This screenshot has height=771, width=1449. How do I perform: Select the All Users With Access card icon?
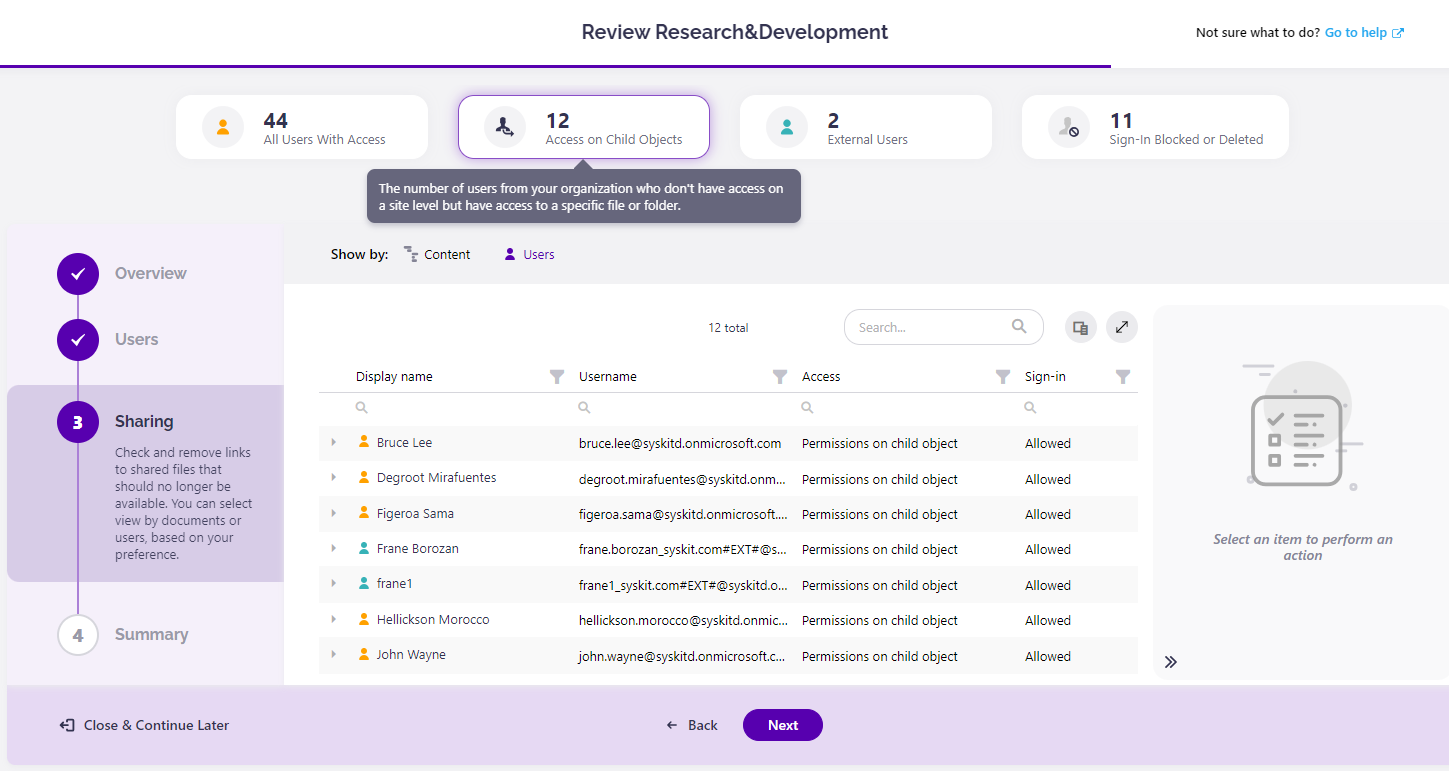tap(222, 127)
